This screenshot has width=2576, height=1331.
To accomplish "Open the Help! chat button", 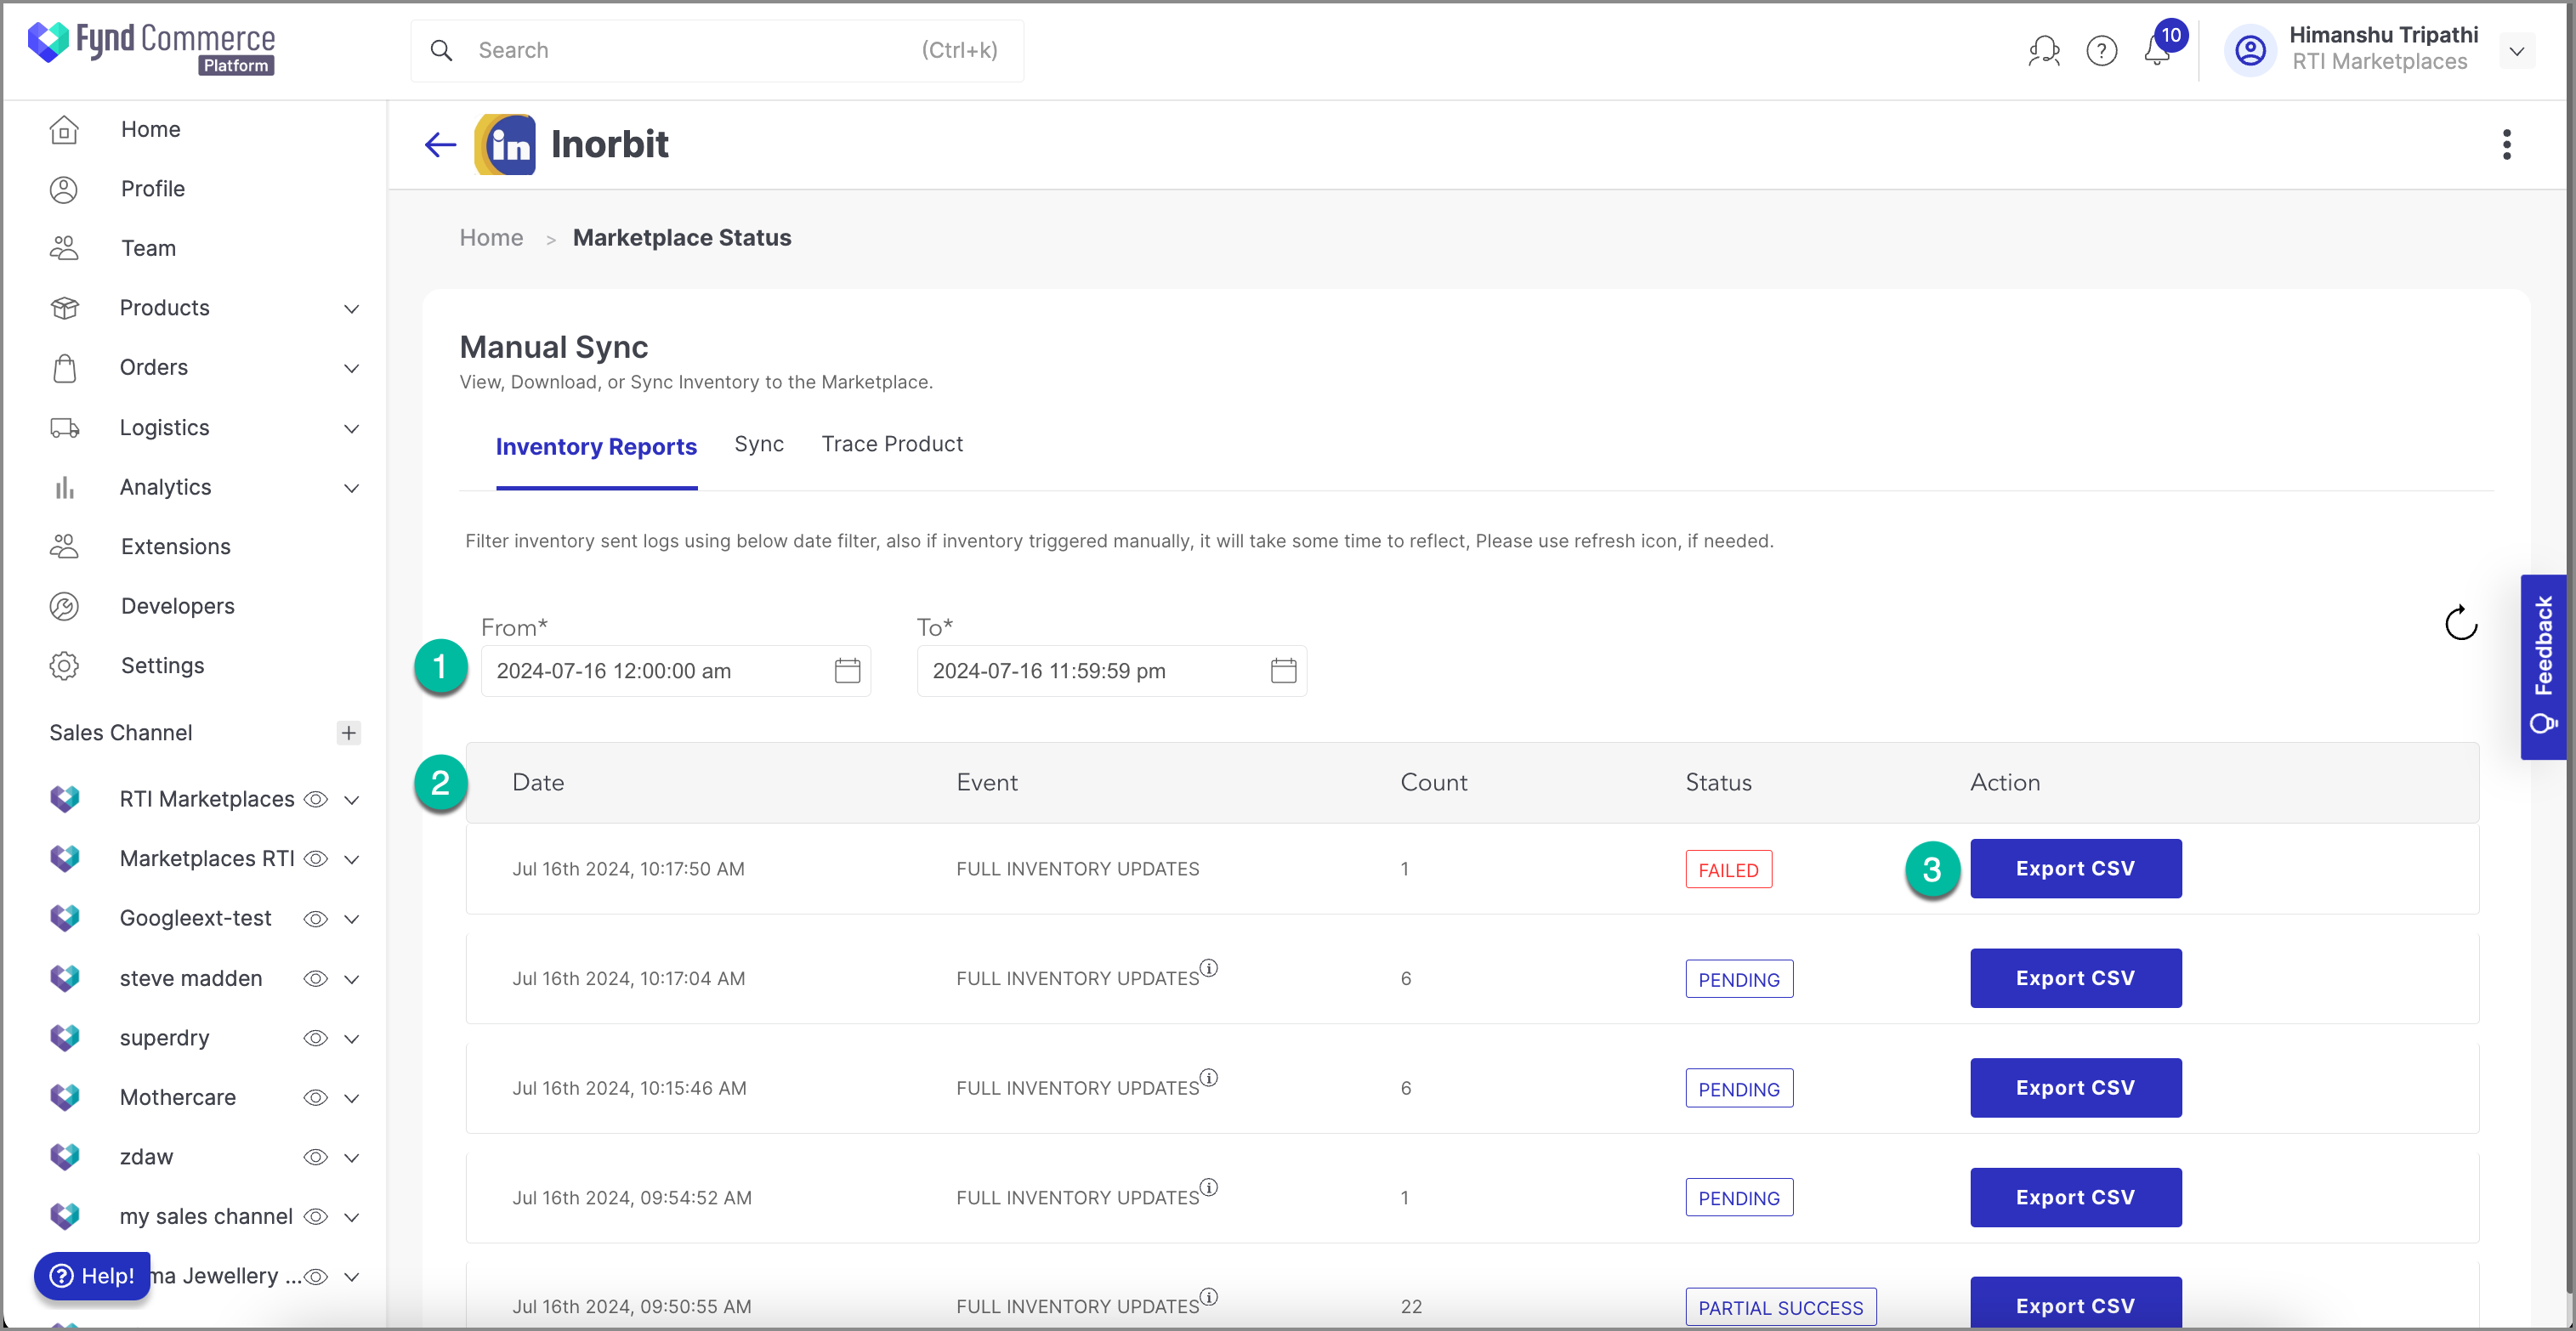I will pos(92,1275).
